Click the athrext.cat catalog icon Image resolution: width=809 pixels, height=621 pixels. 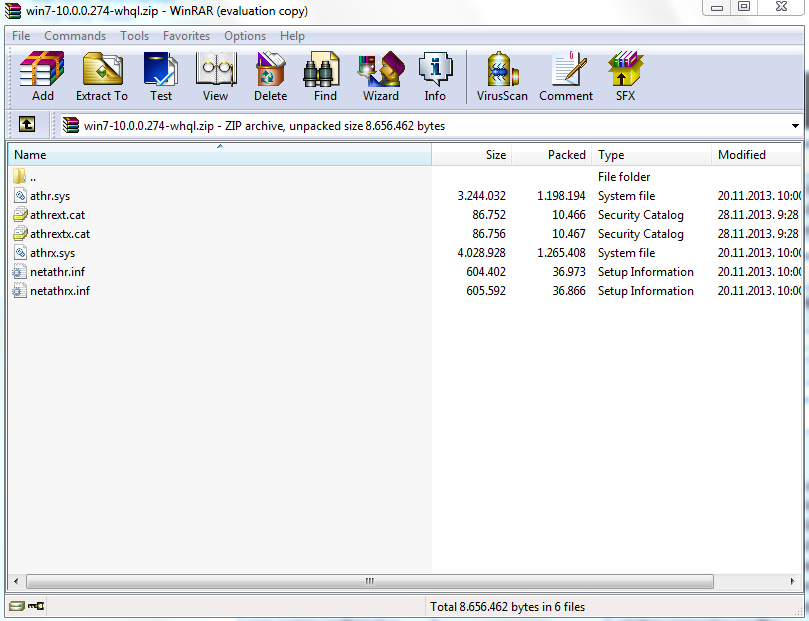20,215
